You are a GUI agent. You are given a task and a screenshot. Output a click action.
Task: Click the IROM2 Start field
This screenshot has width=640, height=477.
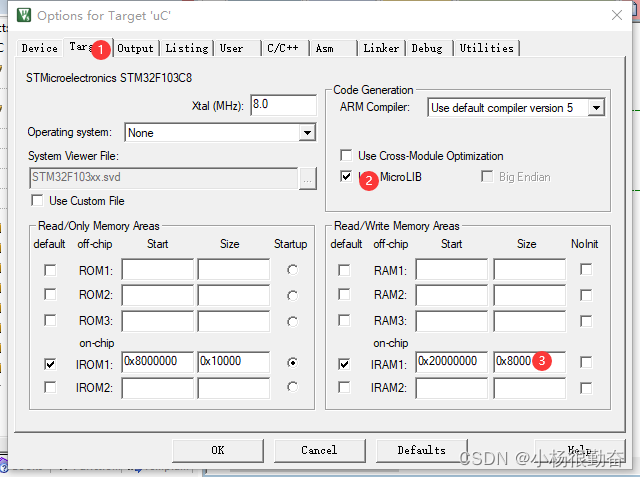[158, 388]
